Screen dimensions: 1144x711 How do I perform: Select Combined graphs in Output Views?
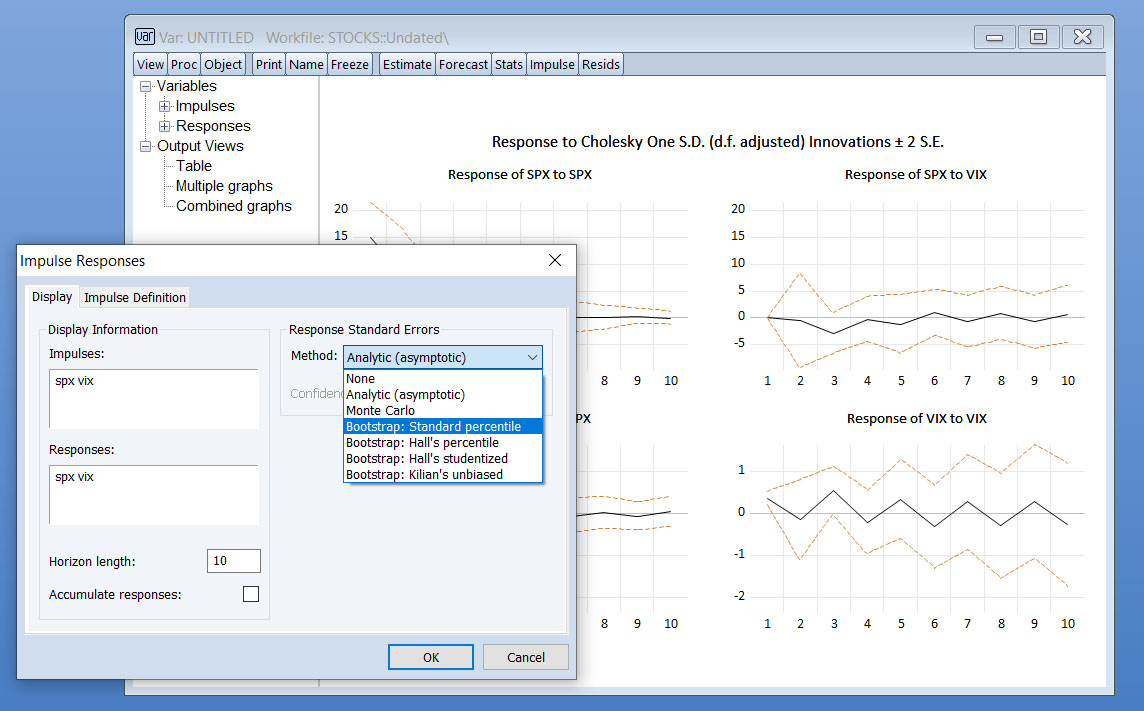(233, 206)
